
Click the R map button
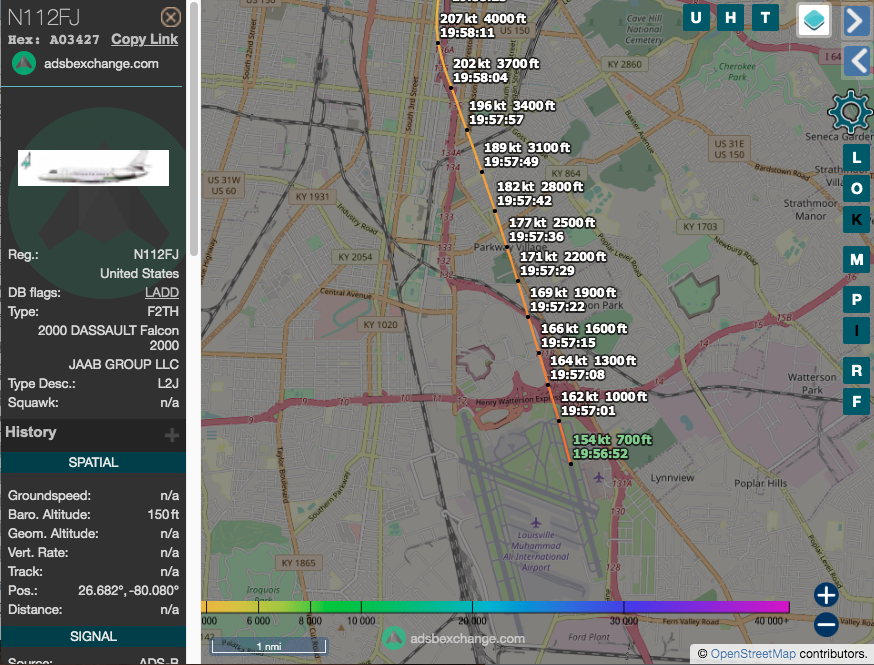[856, 371]
